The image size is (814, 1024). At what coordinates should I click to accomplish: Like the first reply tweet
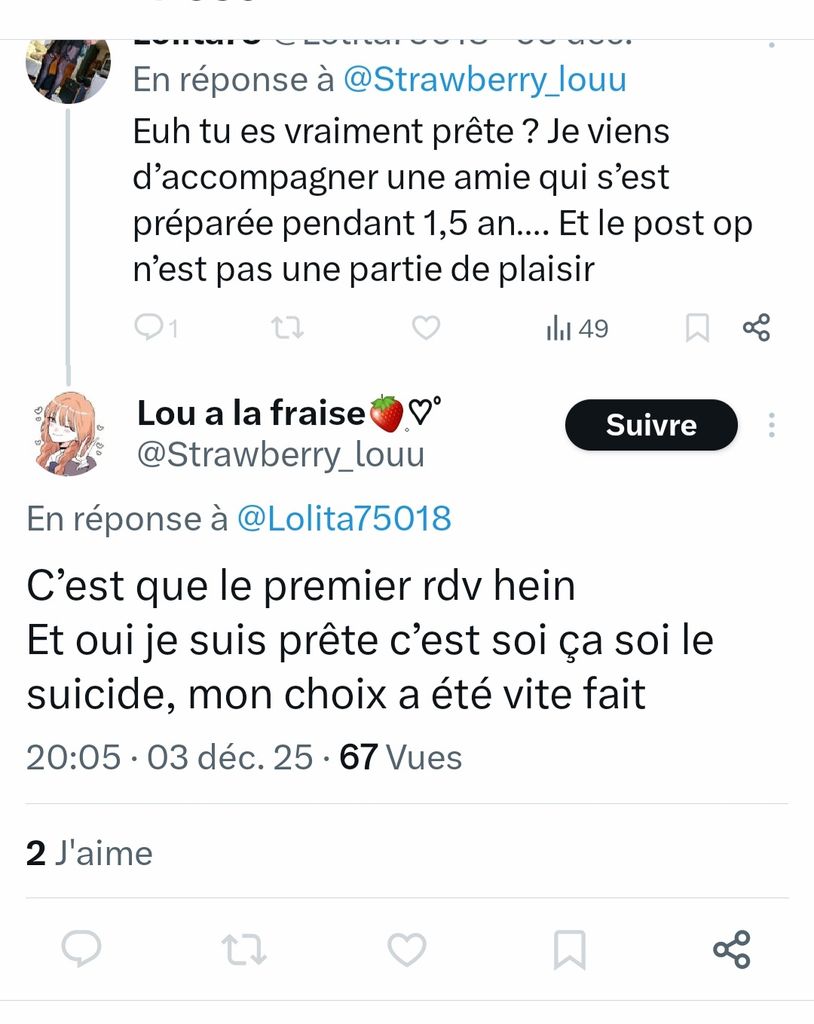point(427,328)
